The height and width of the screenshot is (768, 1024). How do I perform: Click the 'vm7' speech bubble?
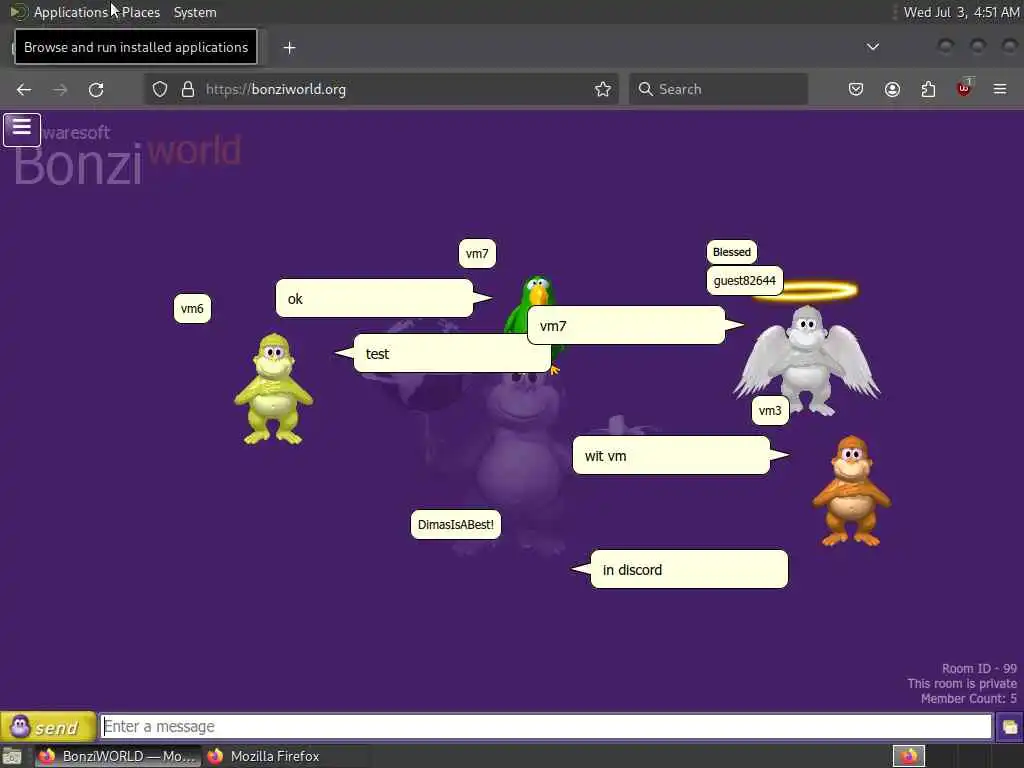coord(626,325)
